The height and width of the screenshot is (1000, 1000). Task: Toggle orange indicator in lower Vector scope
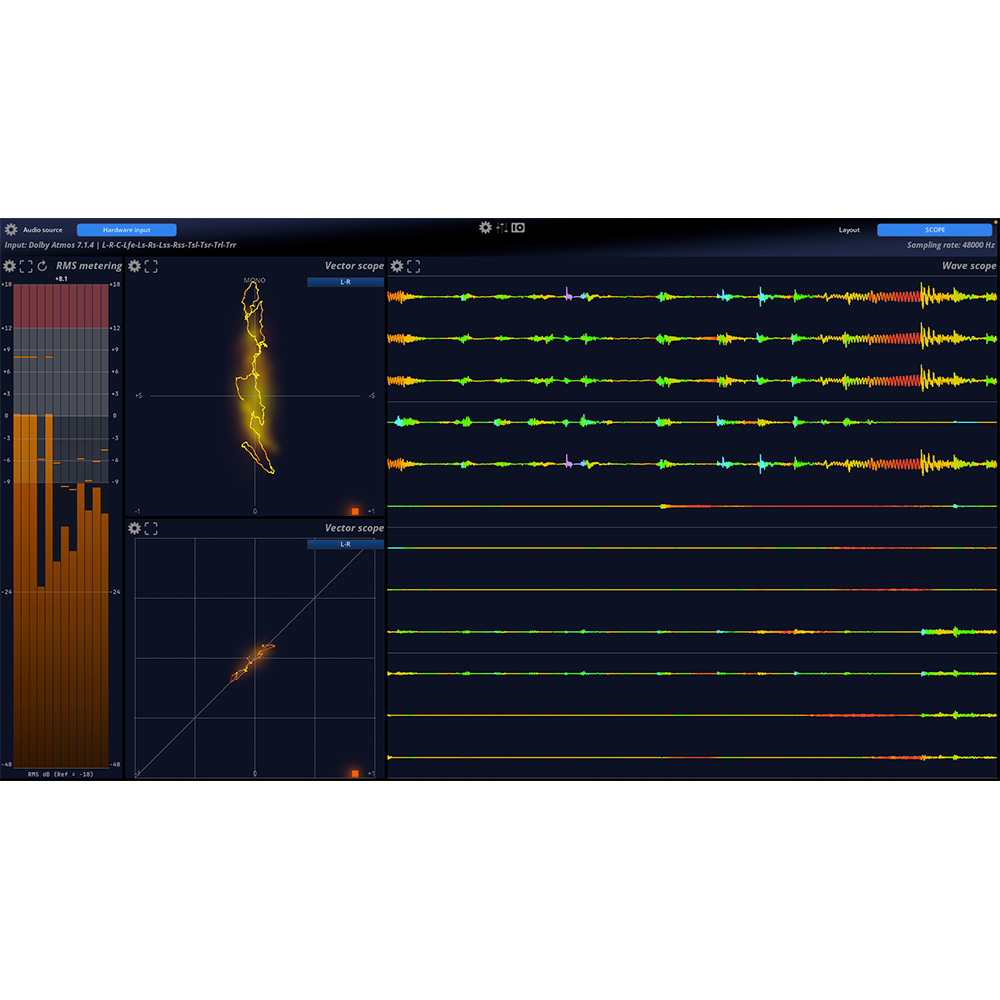coord(355,773)
